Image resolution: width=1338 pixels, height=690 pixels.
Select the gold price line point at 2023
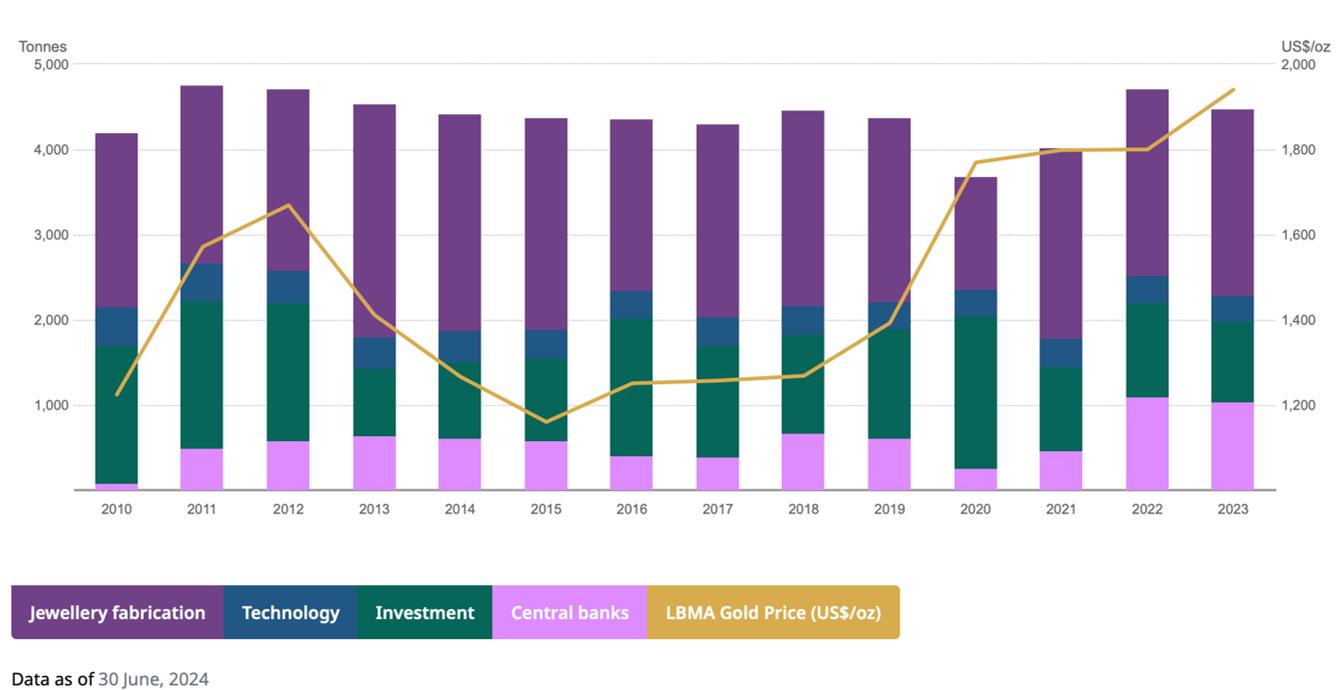(x=1233, y=90)
